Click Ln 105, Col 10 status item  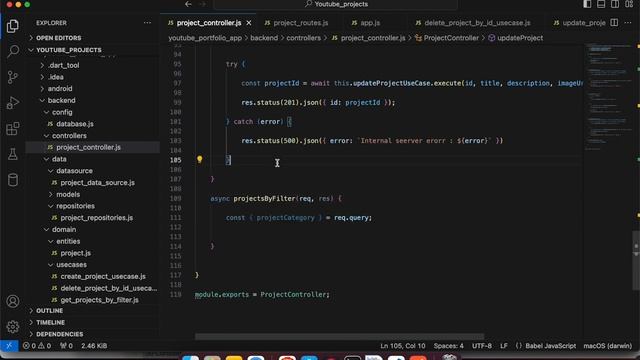coord(403,346)
